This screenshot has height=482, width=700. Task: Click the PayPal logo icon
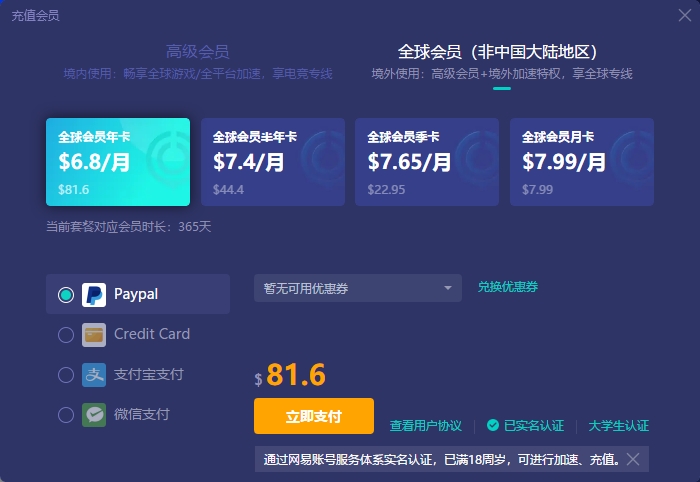94,295
